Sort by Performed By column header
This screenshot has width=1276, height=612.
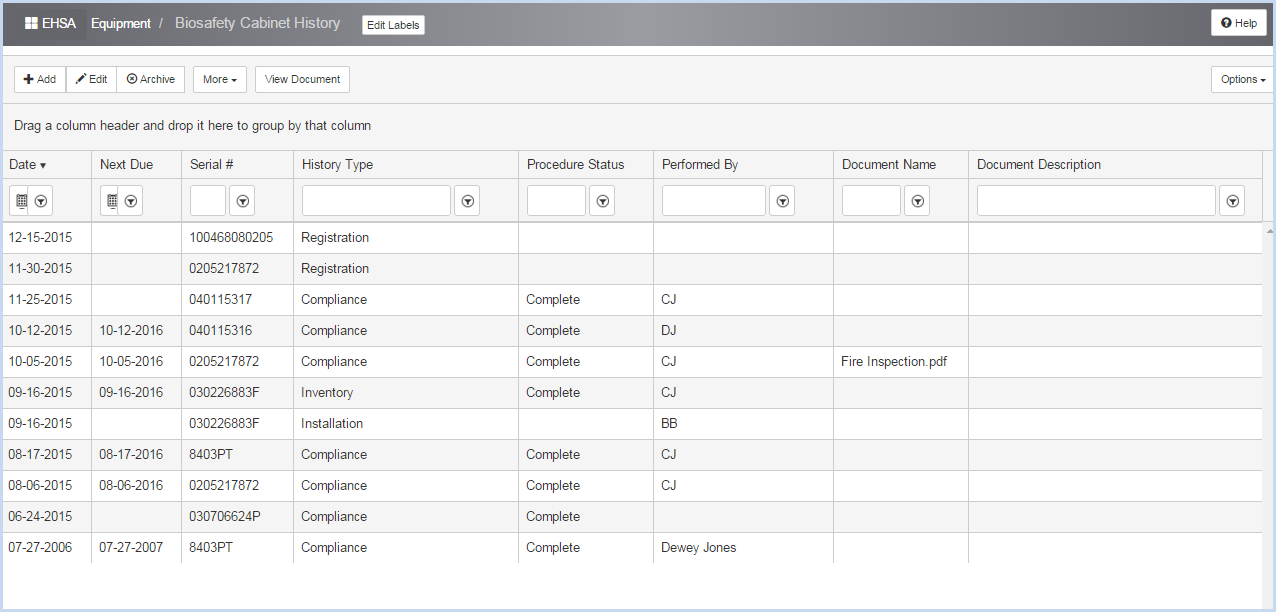coord(743,164)
